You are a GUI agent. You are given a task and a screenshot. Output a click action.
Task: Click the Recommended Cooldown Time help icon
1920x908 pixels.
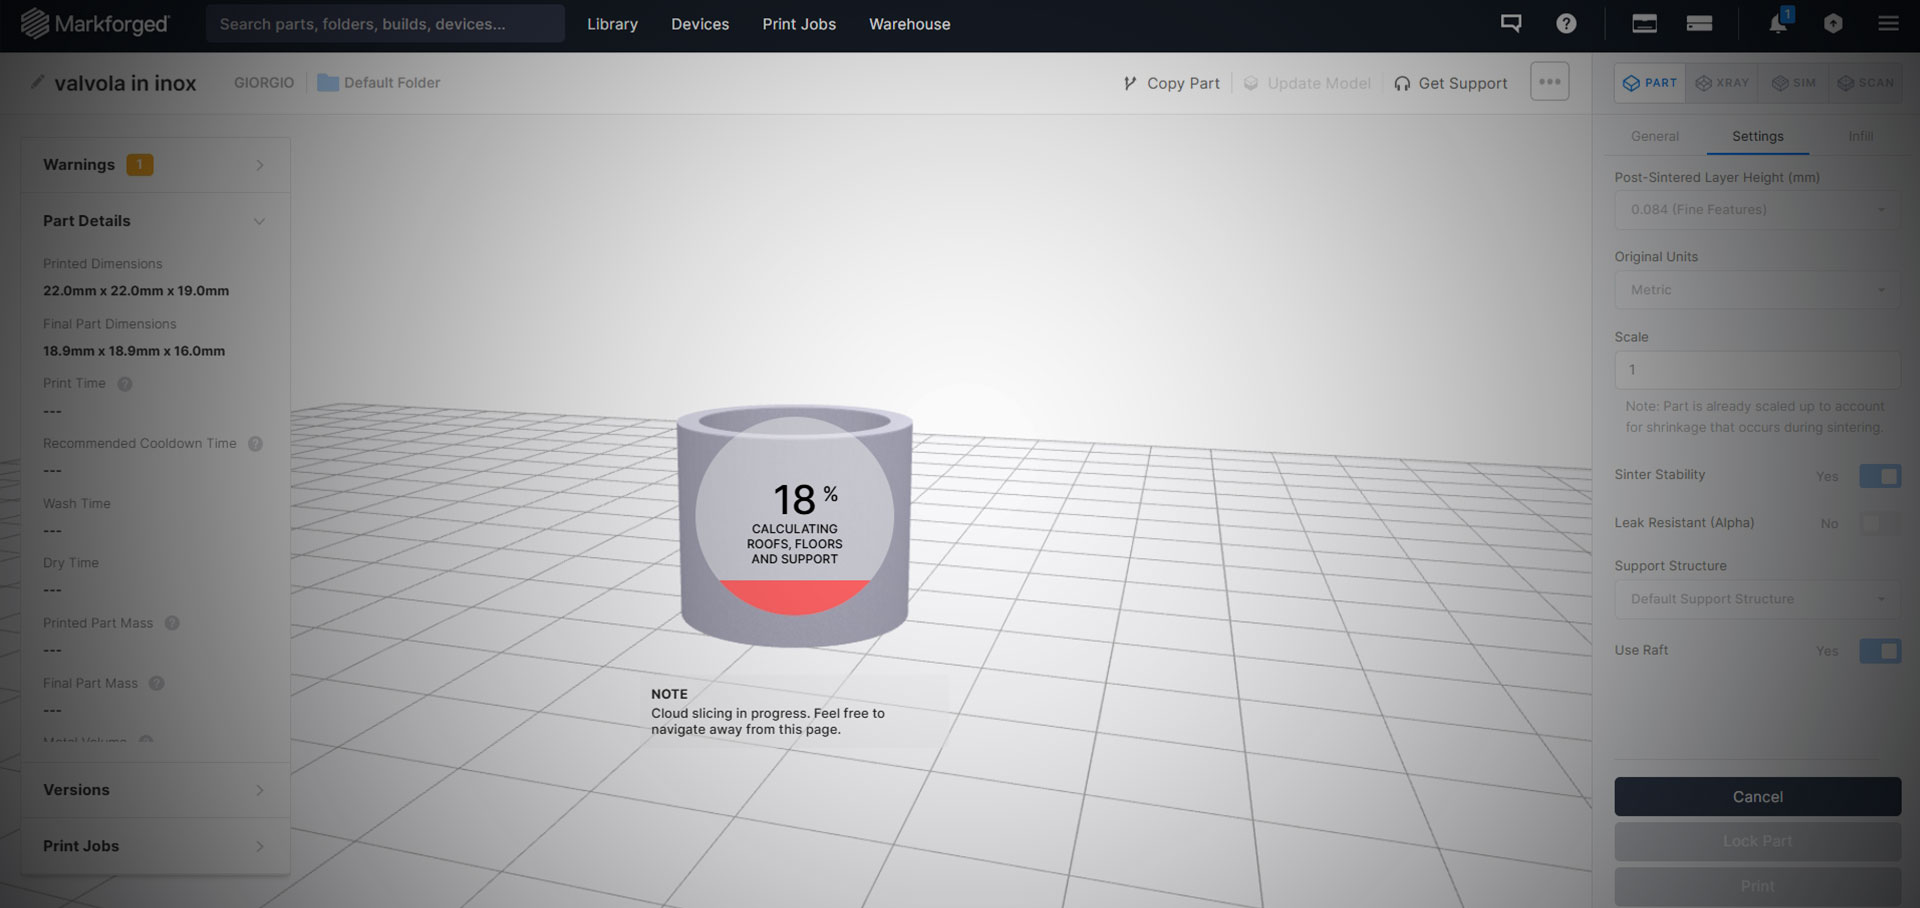255,444
